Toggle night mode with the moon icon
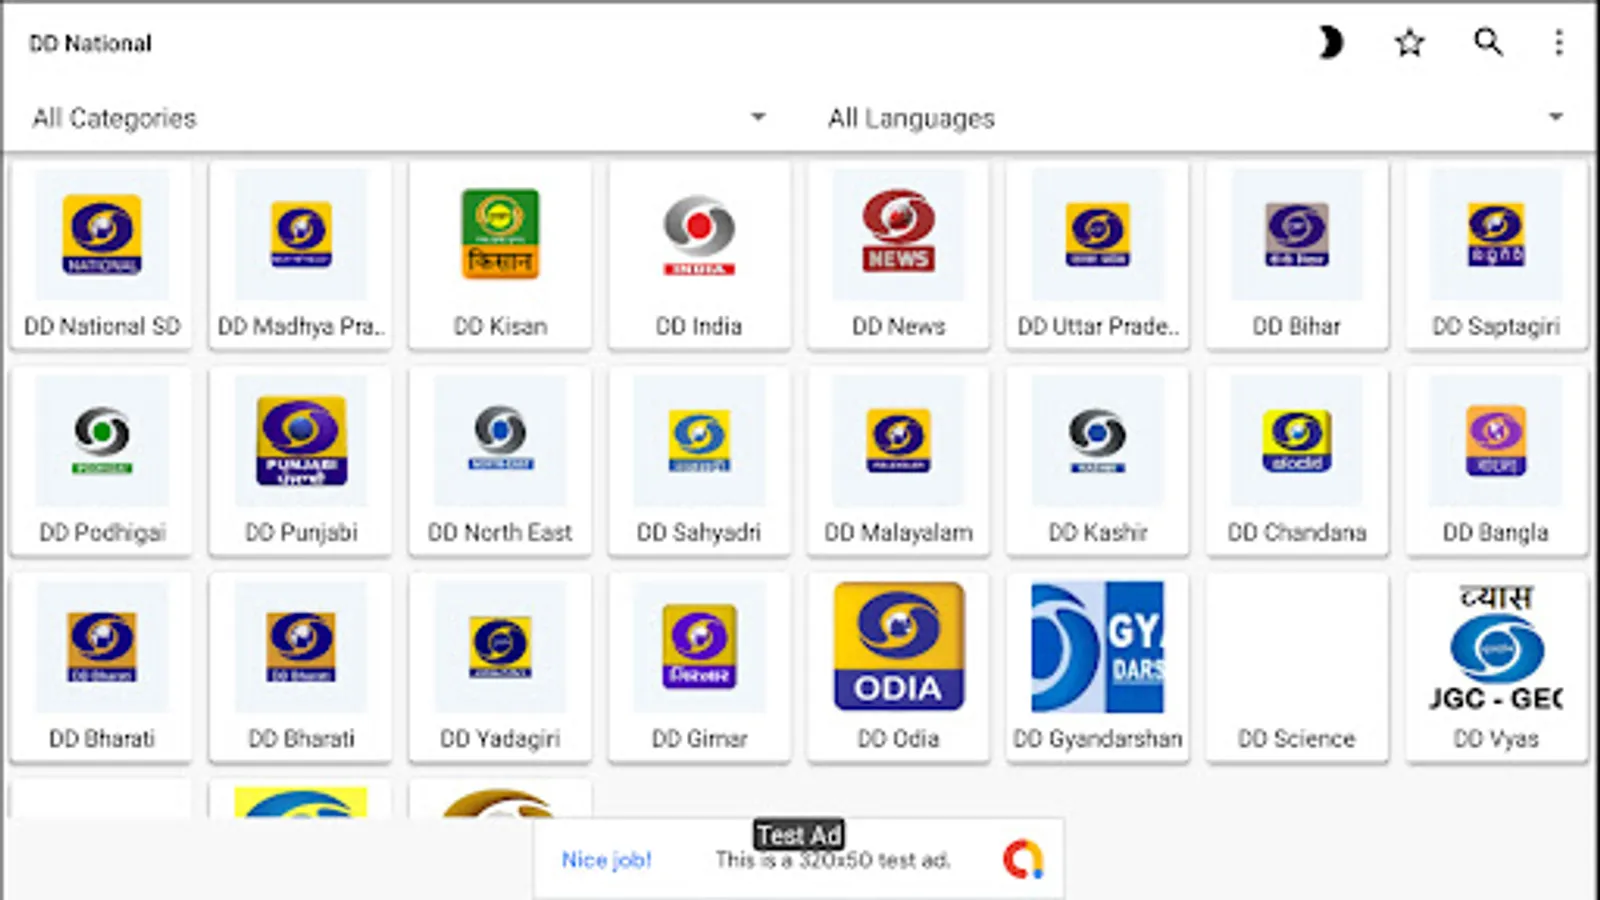1600x900 pixels. (1330, 43)
